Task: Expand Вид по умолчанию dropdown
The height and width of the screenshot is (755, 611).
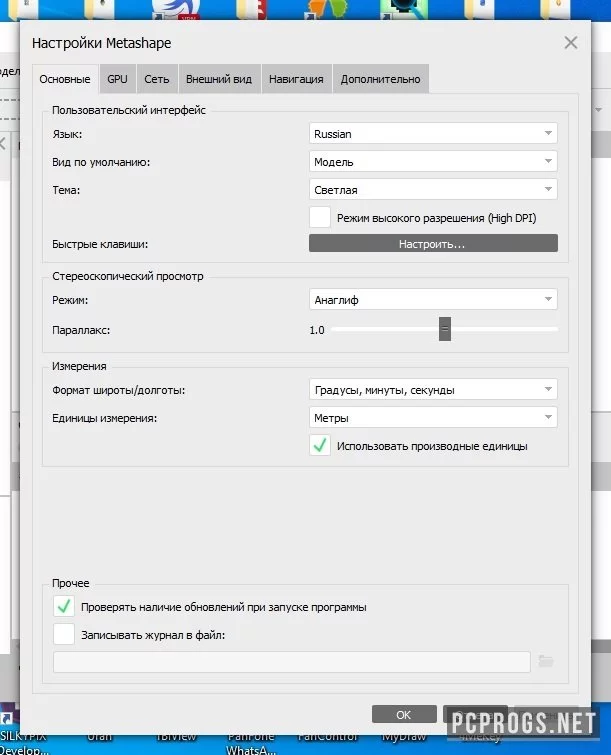Action: tap(433, 161)
